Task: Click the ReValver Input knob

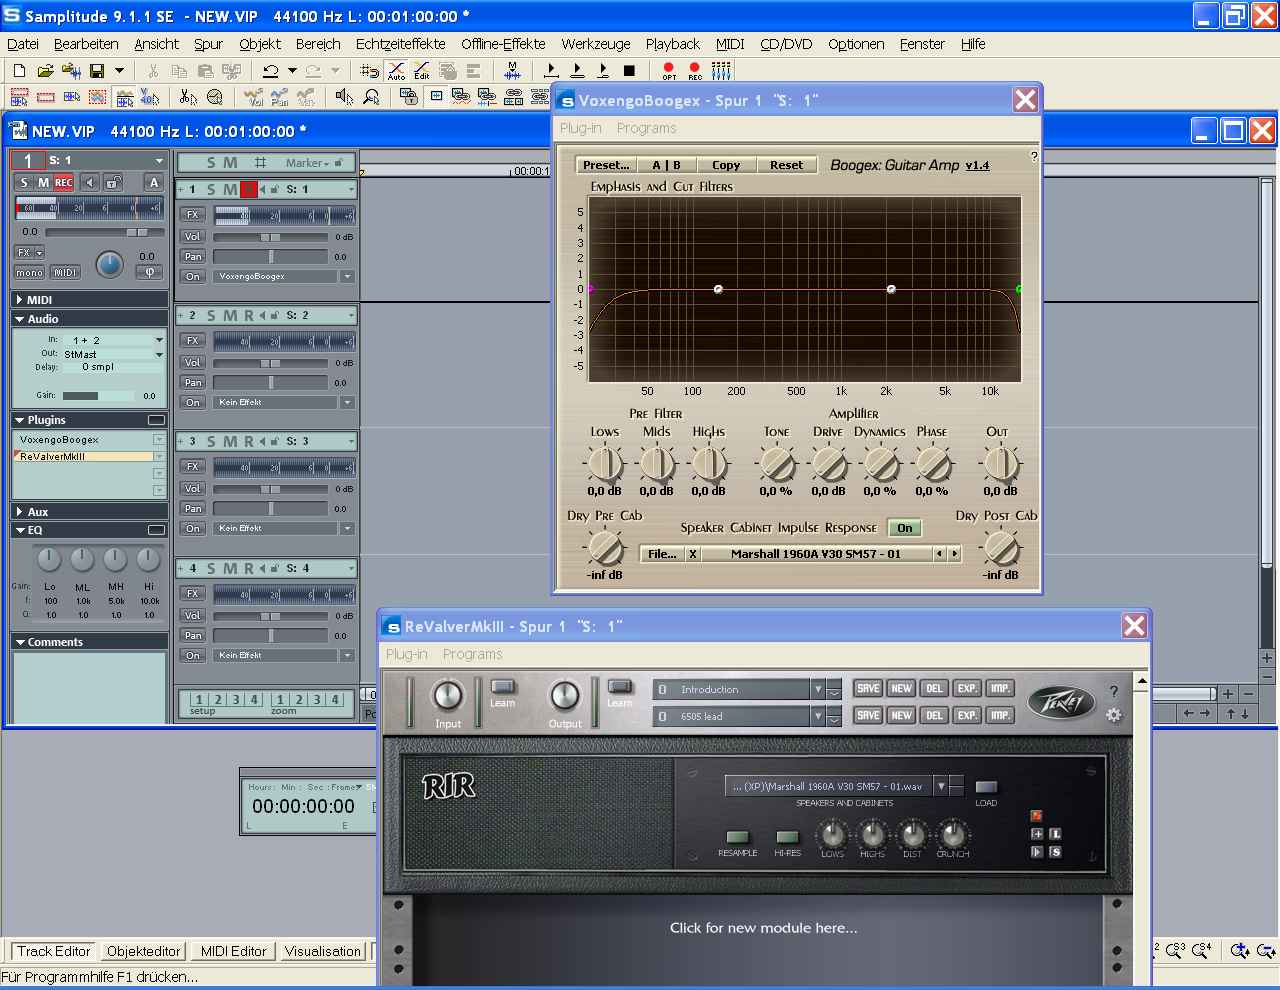Action: (x=447, y=696)
